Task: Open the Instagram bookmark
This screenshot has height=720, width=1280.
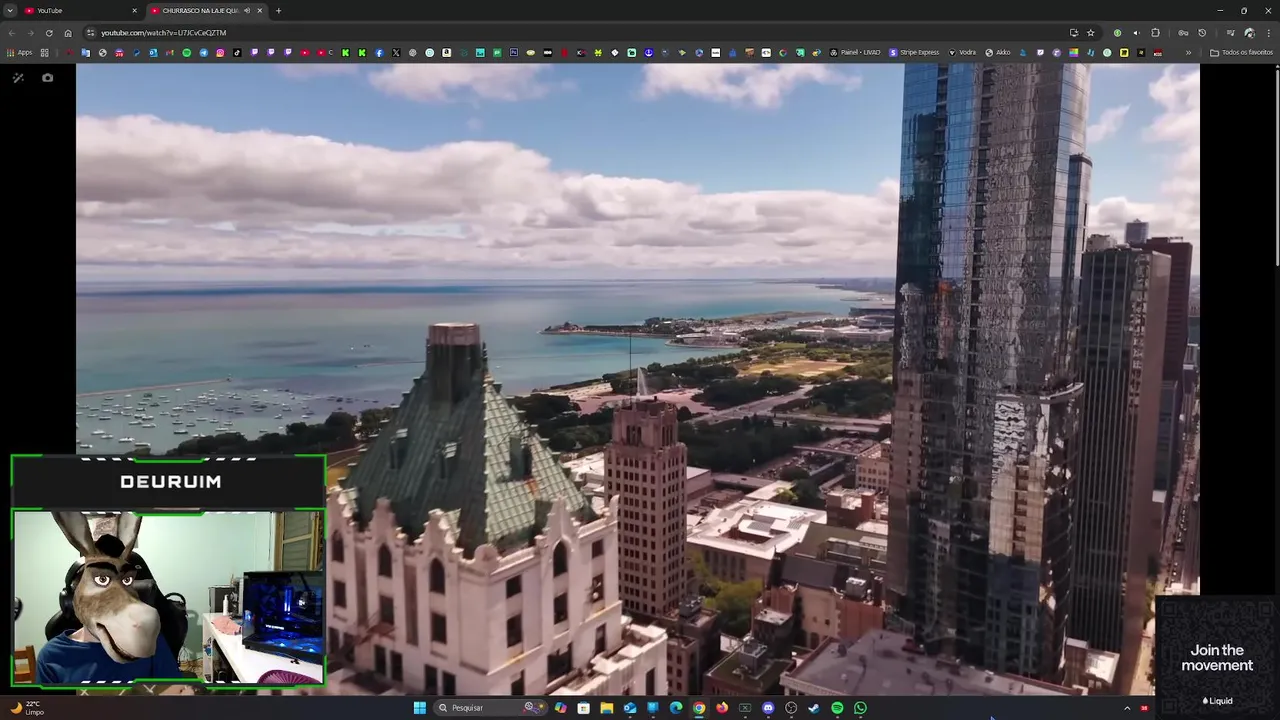Action: [x=220, y=52]
